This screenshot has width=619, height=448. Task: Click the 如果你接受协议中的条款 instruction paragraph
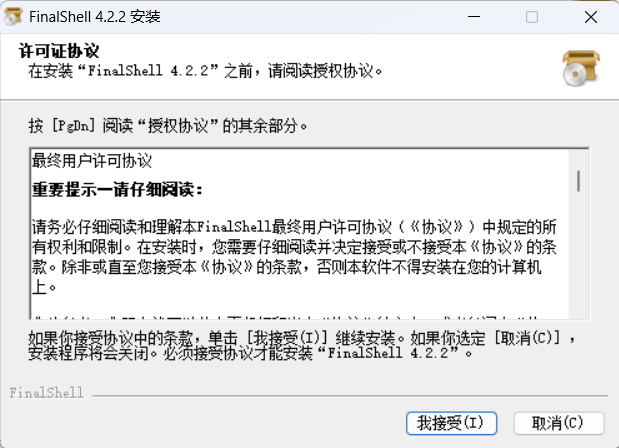pos(302,345)
